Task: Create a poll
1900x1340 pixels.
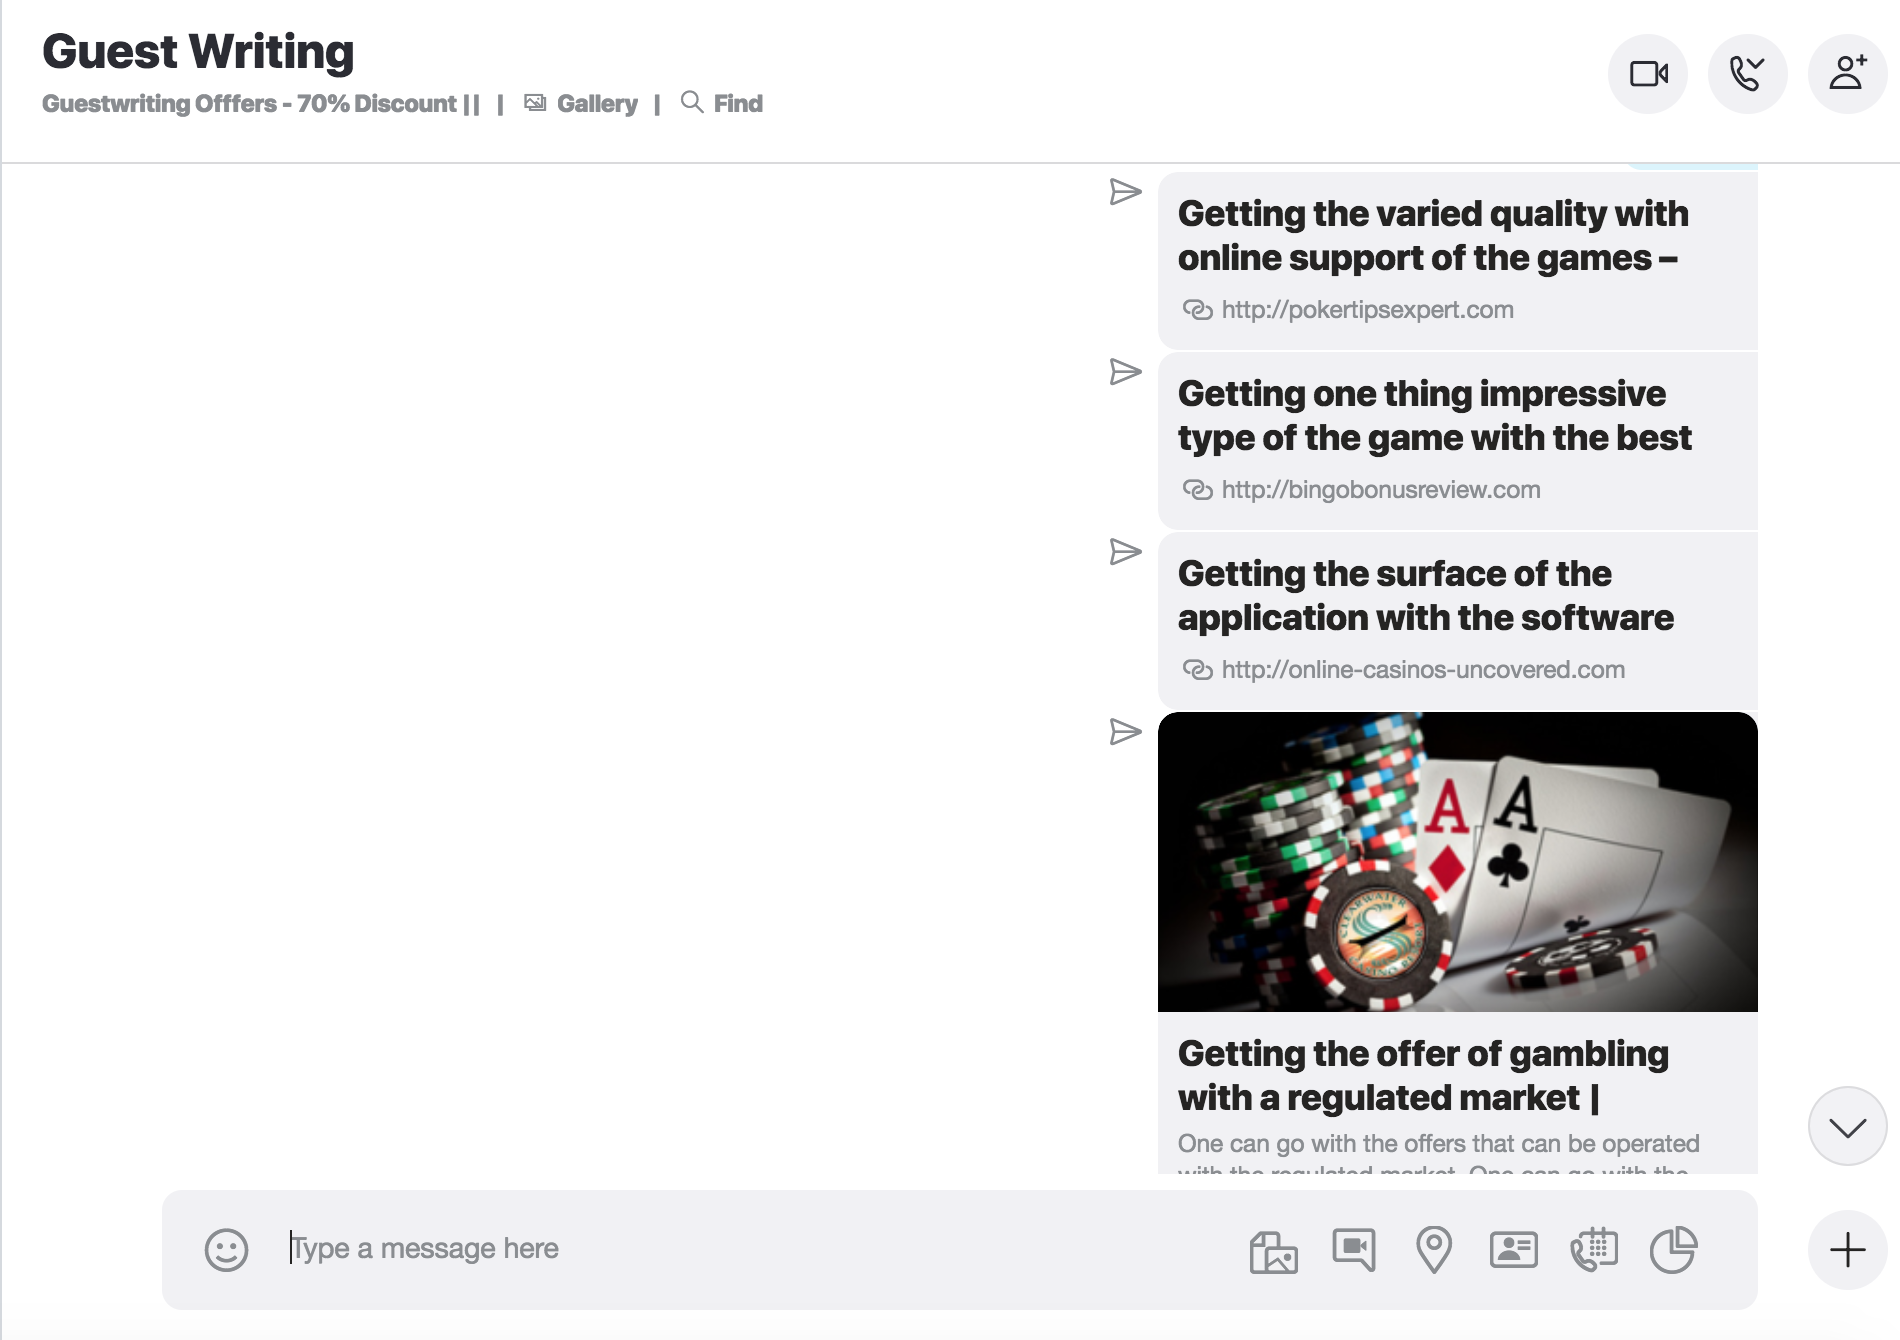Action: 1673,1249
